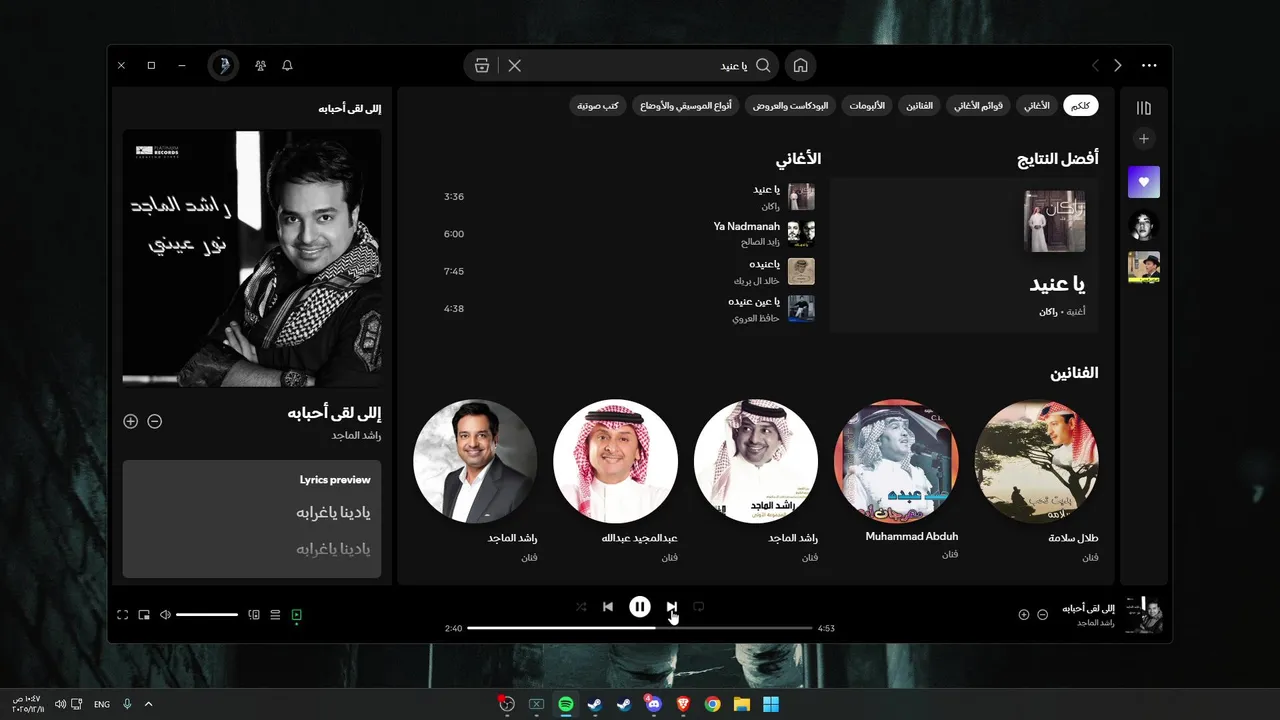Screen dimensions: 1280x720
Task: Select the البودكاست والعروض filter chip
Action: click(x=791, y=105)
